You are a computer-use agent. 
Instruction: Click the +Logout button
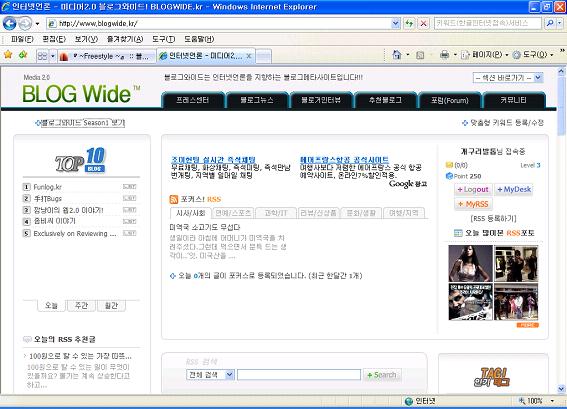click(473, 189)
